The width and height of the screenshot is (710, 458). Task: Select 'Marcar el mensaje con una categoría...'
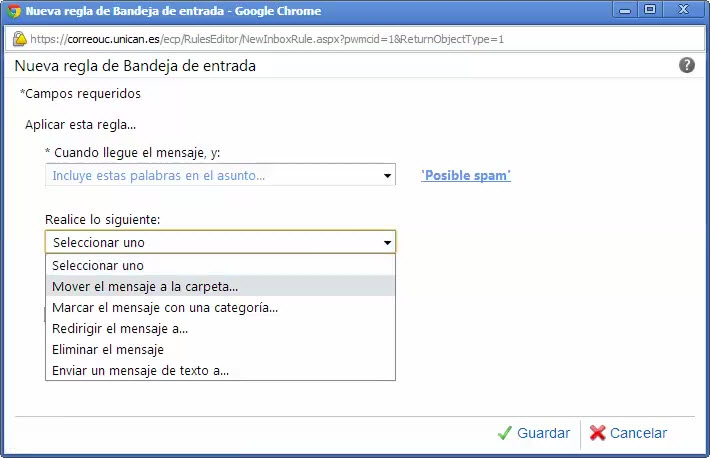(221, 308)
